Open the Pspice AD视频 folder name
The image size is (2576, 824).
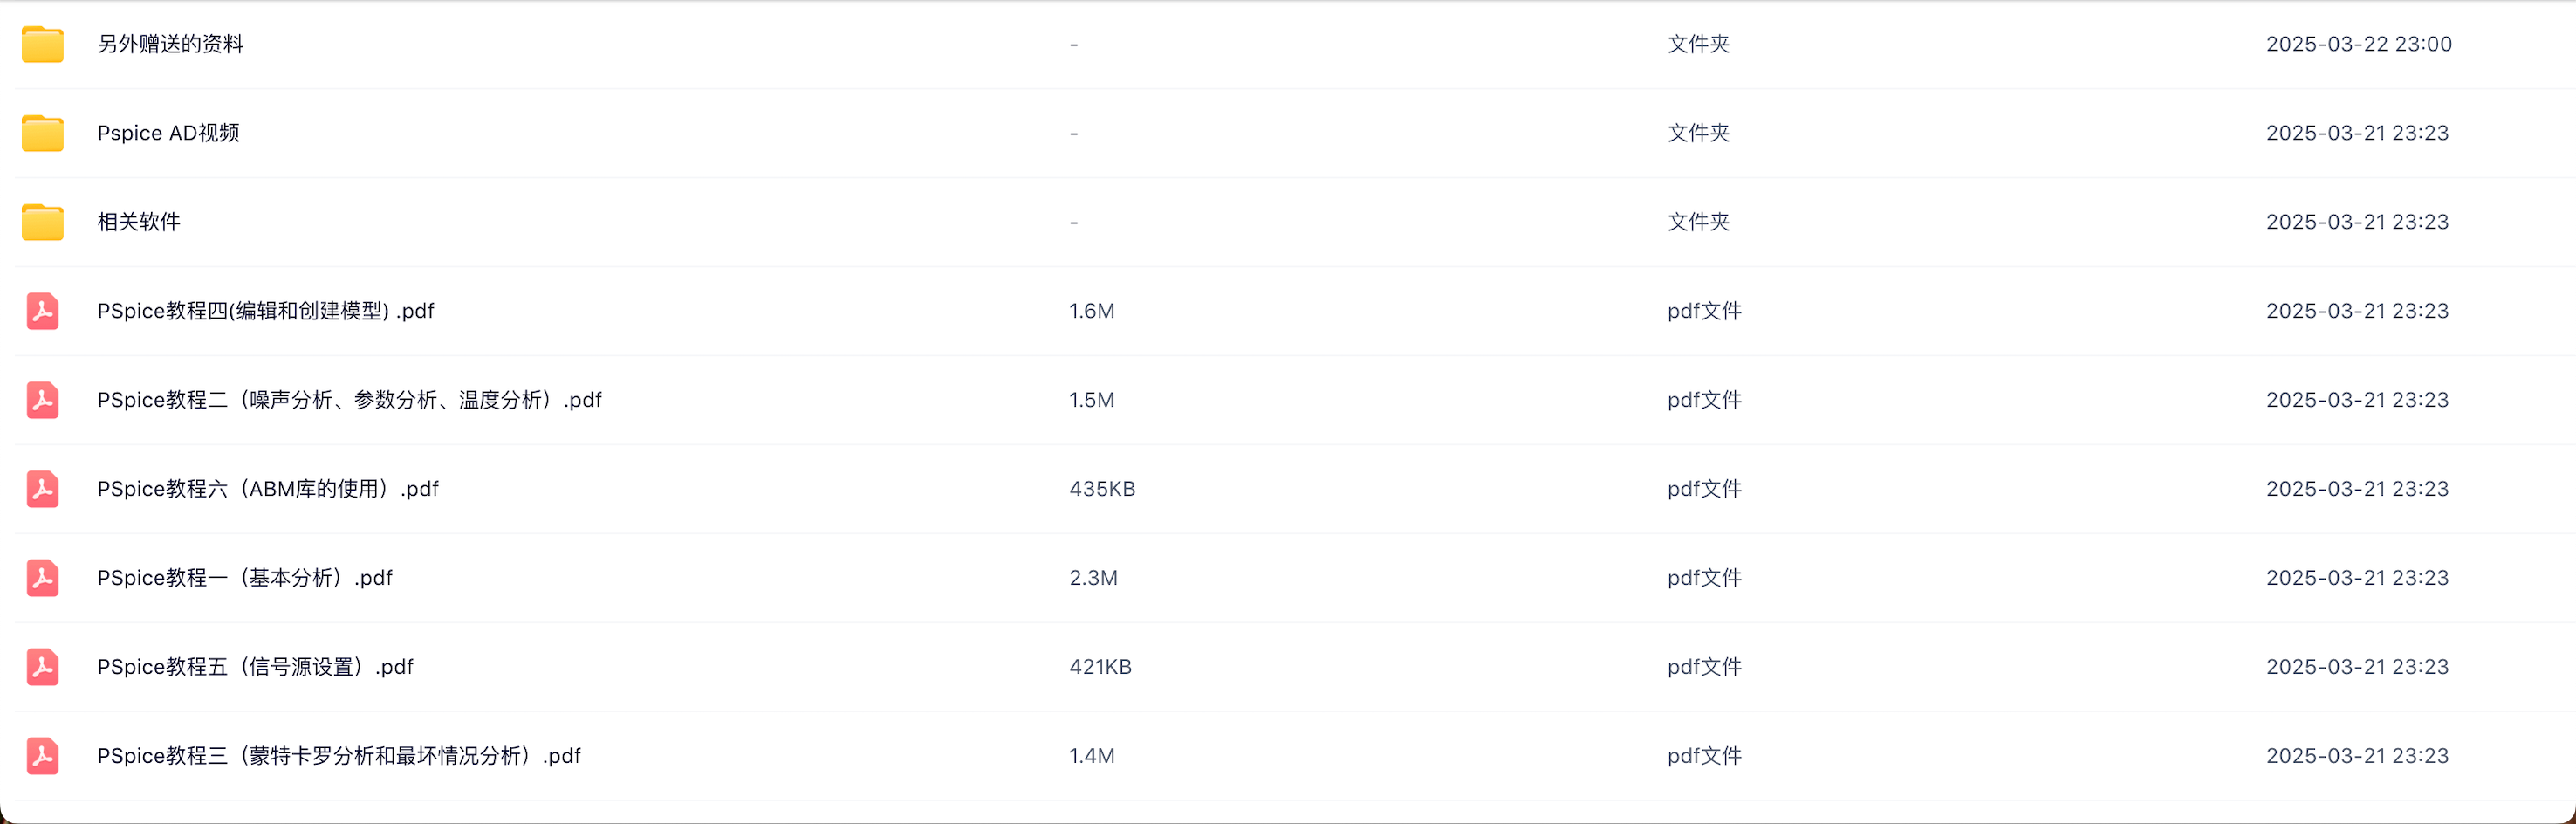[168, 133]
